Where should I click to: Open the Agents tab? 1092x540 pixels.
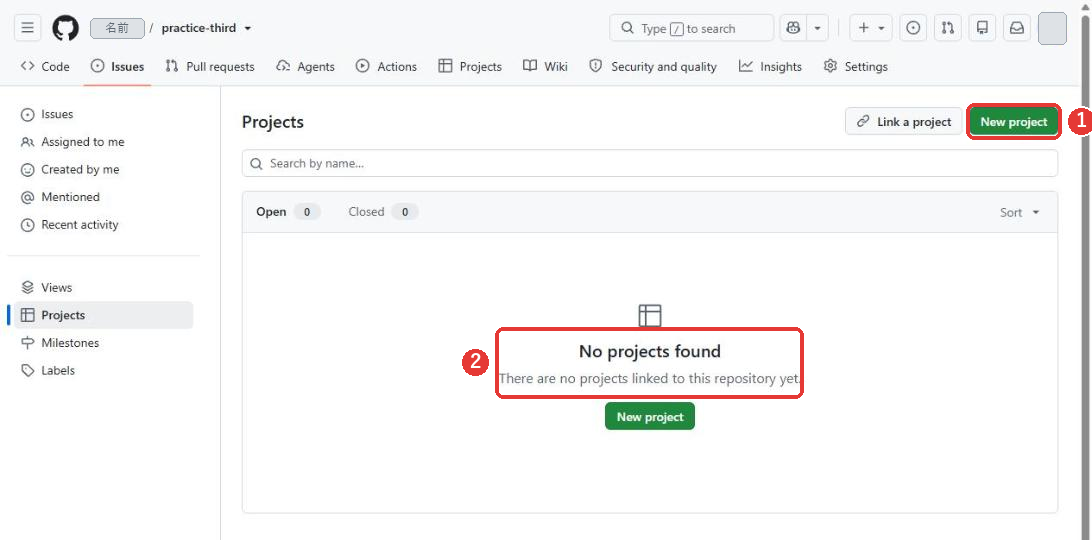306,67
